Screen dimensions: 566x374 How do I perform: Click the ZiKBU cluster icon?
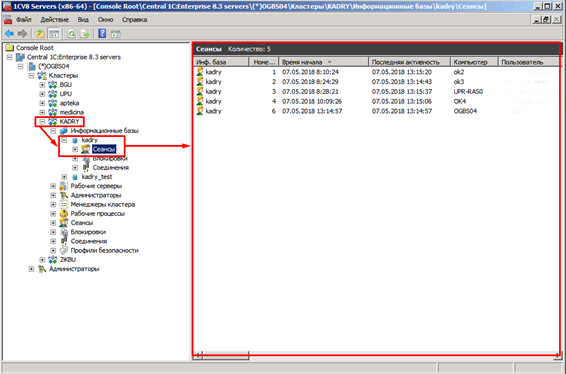(53, 260)
